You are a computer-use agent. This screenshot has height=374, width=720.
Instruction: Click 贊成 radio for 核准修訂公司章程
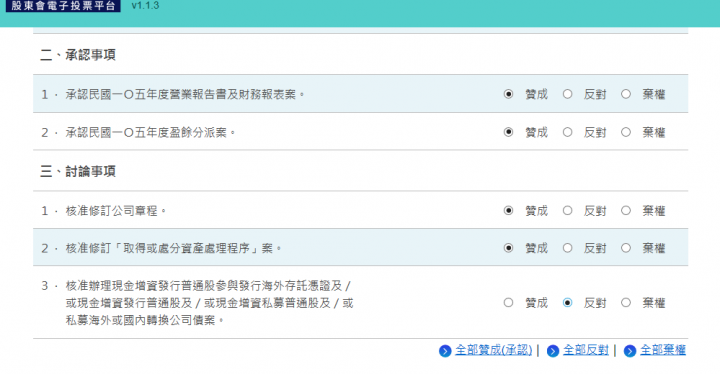[508, 210]
